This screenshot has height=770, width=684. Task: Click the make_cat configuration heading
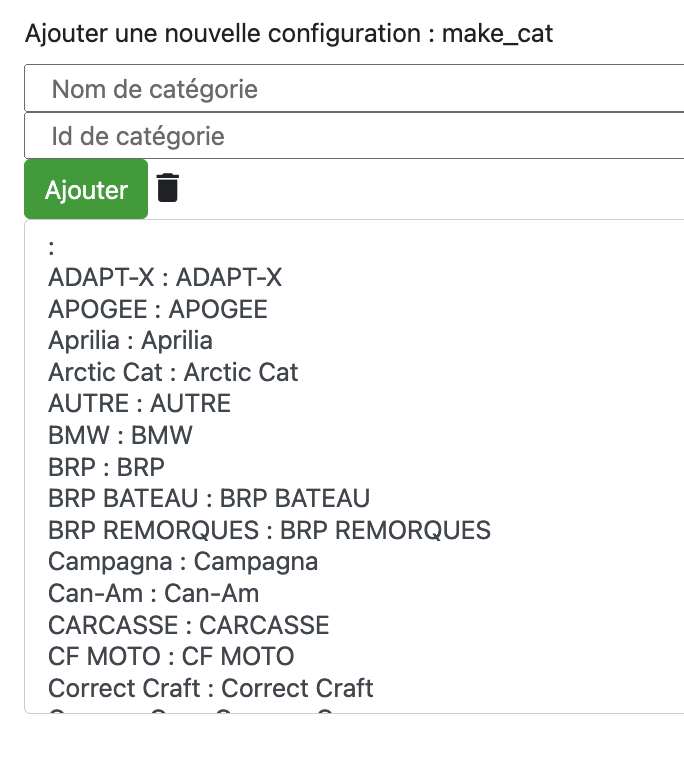[289, 34]
